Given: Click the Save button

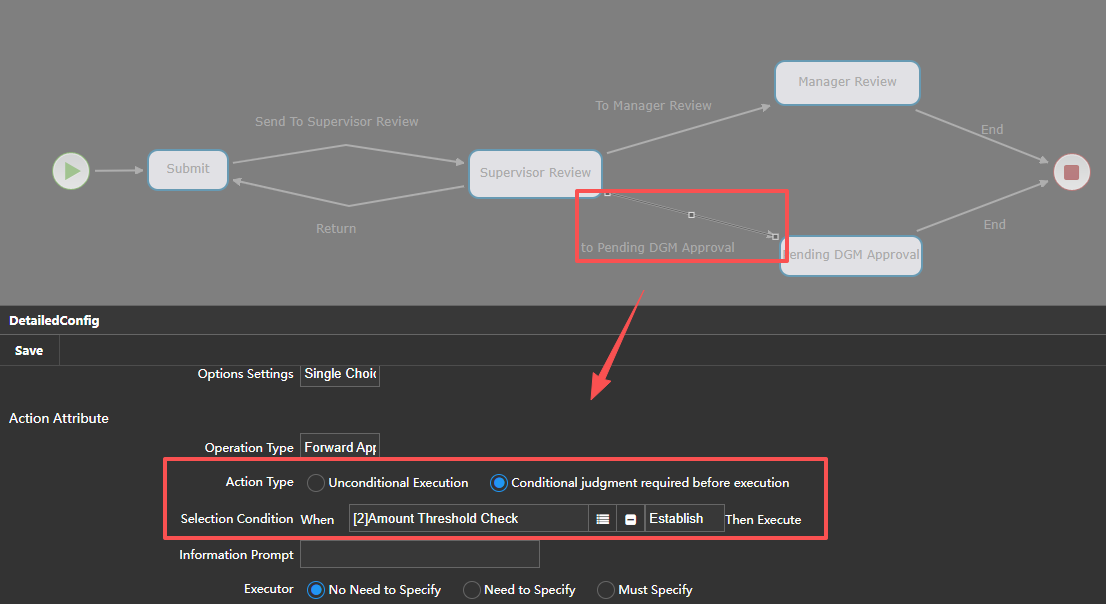Looking at the screenshot, I should click(29, 351).
